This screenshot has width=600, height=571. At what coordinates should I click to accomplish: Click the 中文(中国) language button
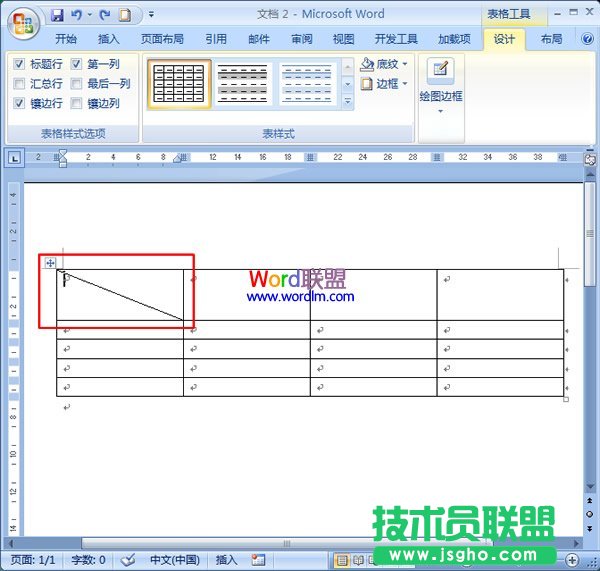pyautogui.click(x=174, y=560)
